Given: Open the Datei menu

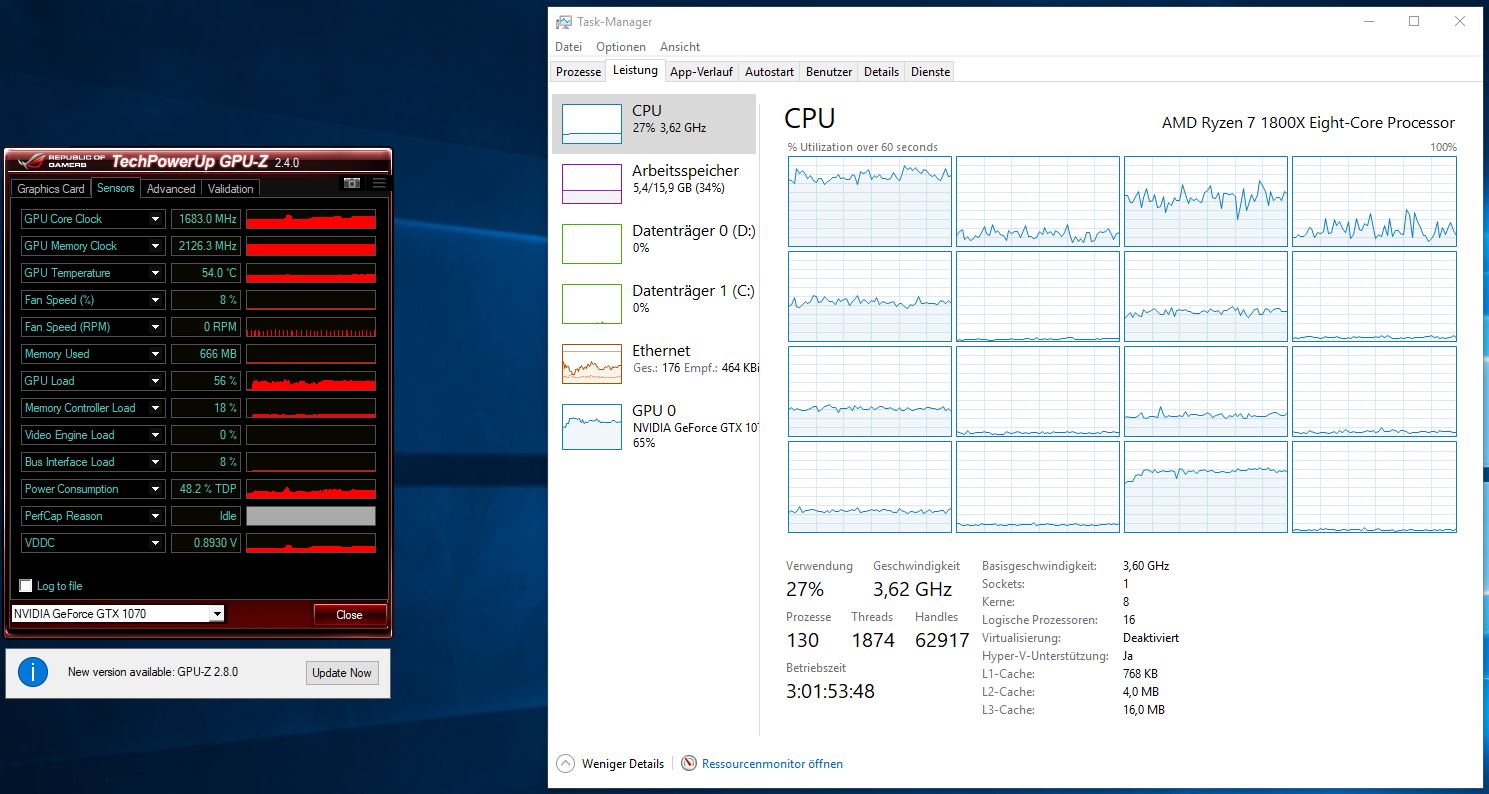Looking at the screenshot, I should pos(568,47).
